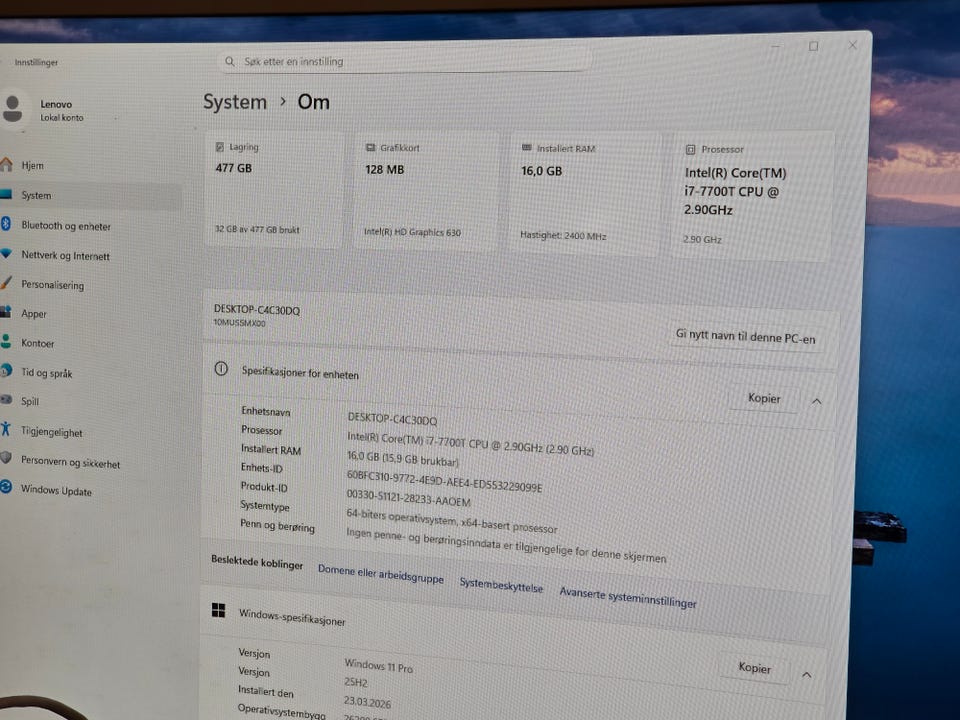960x720 pixels.
Task: Click the Tid og språk globe icon
Action: coord(6,370)
